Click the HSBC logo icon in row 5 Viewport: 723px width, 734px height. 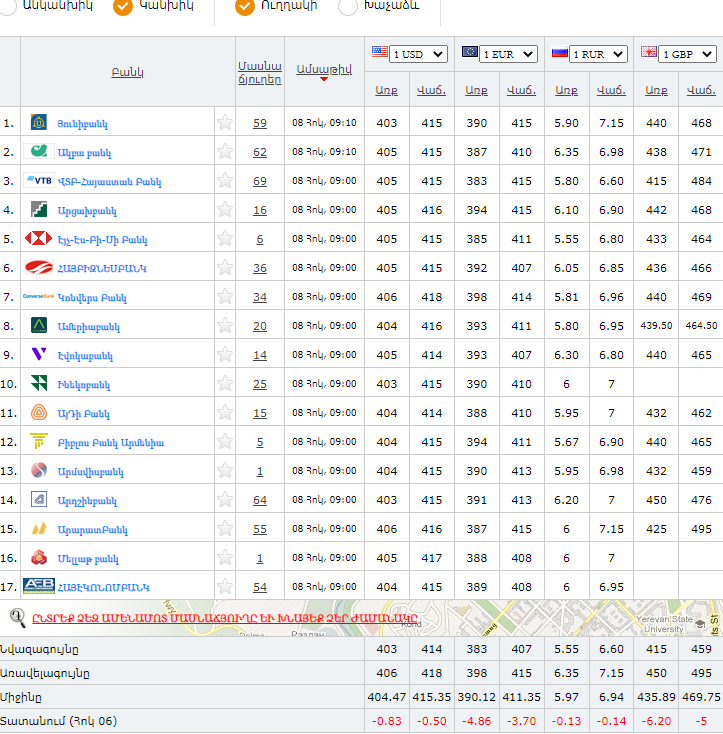(38, 238)
